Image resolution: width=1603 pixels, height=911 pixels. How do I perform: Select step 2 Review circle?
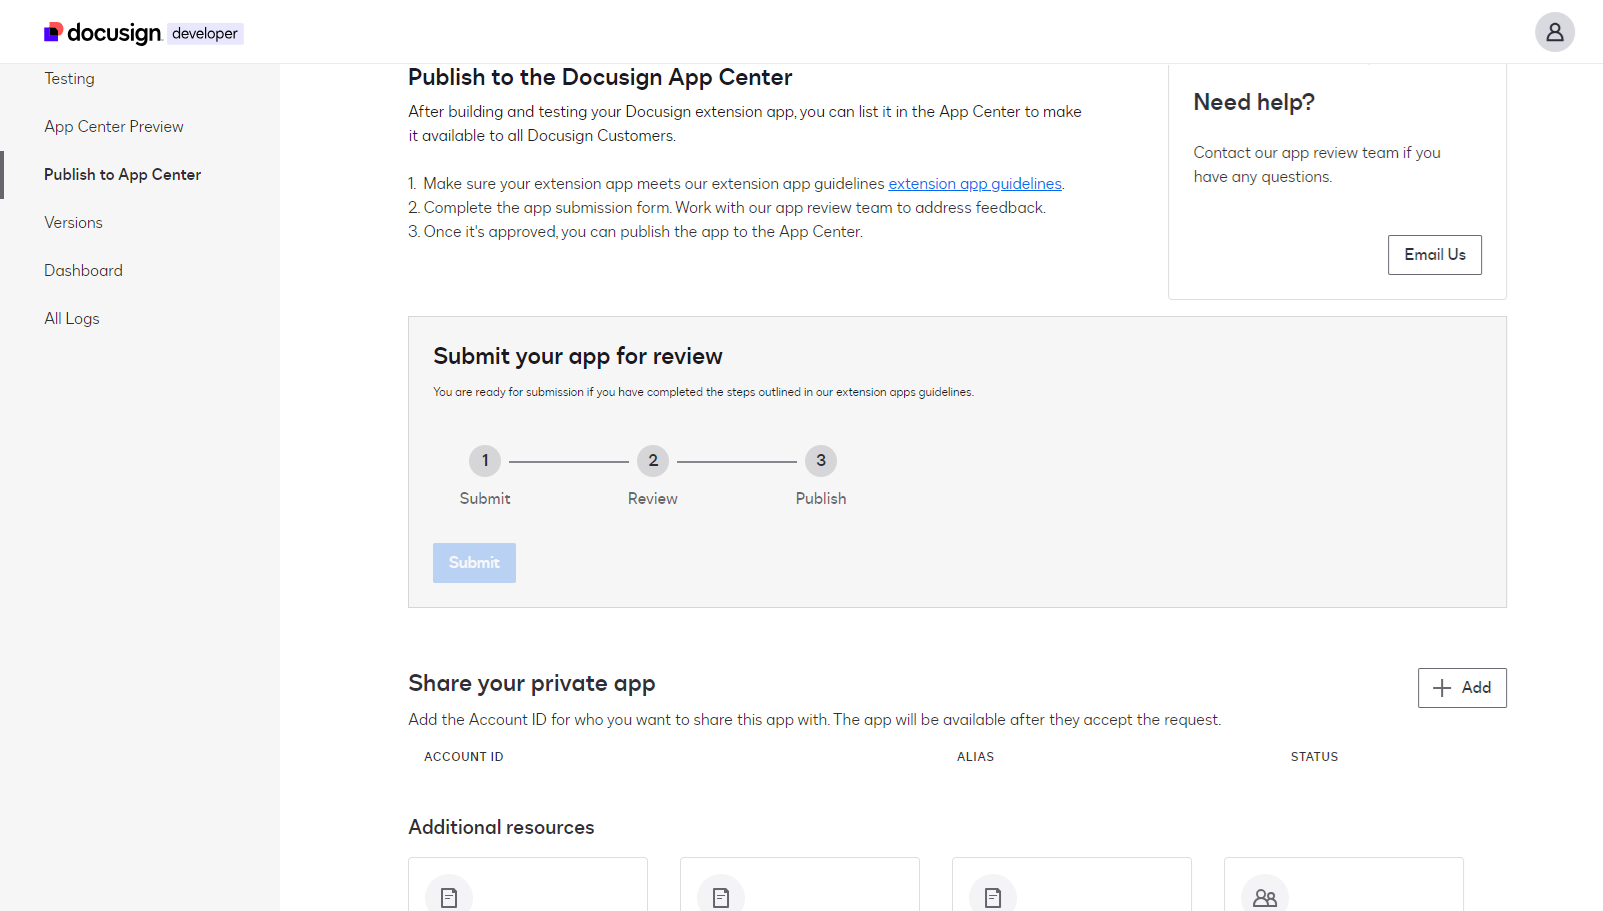point(653,461)
